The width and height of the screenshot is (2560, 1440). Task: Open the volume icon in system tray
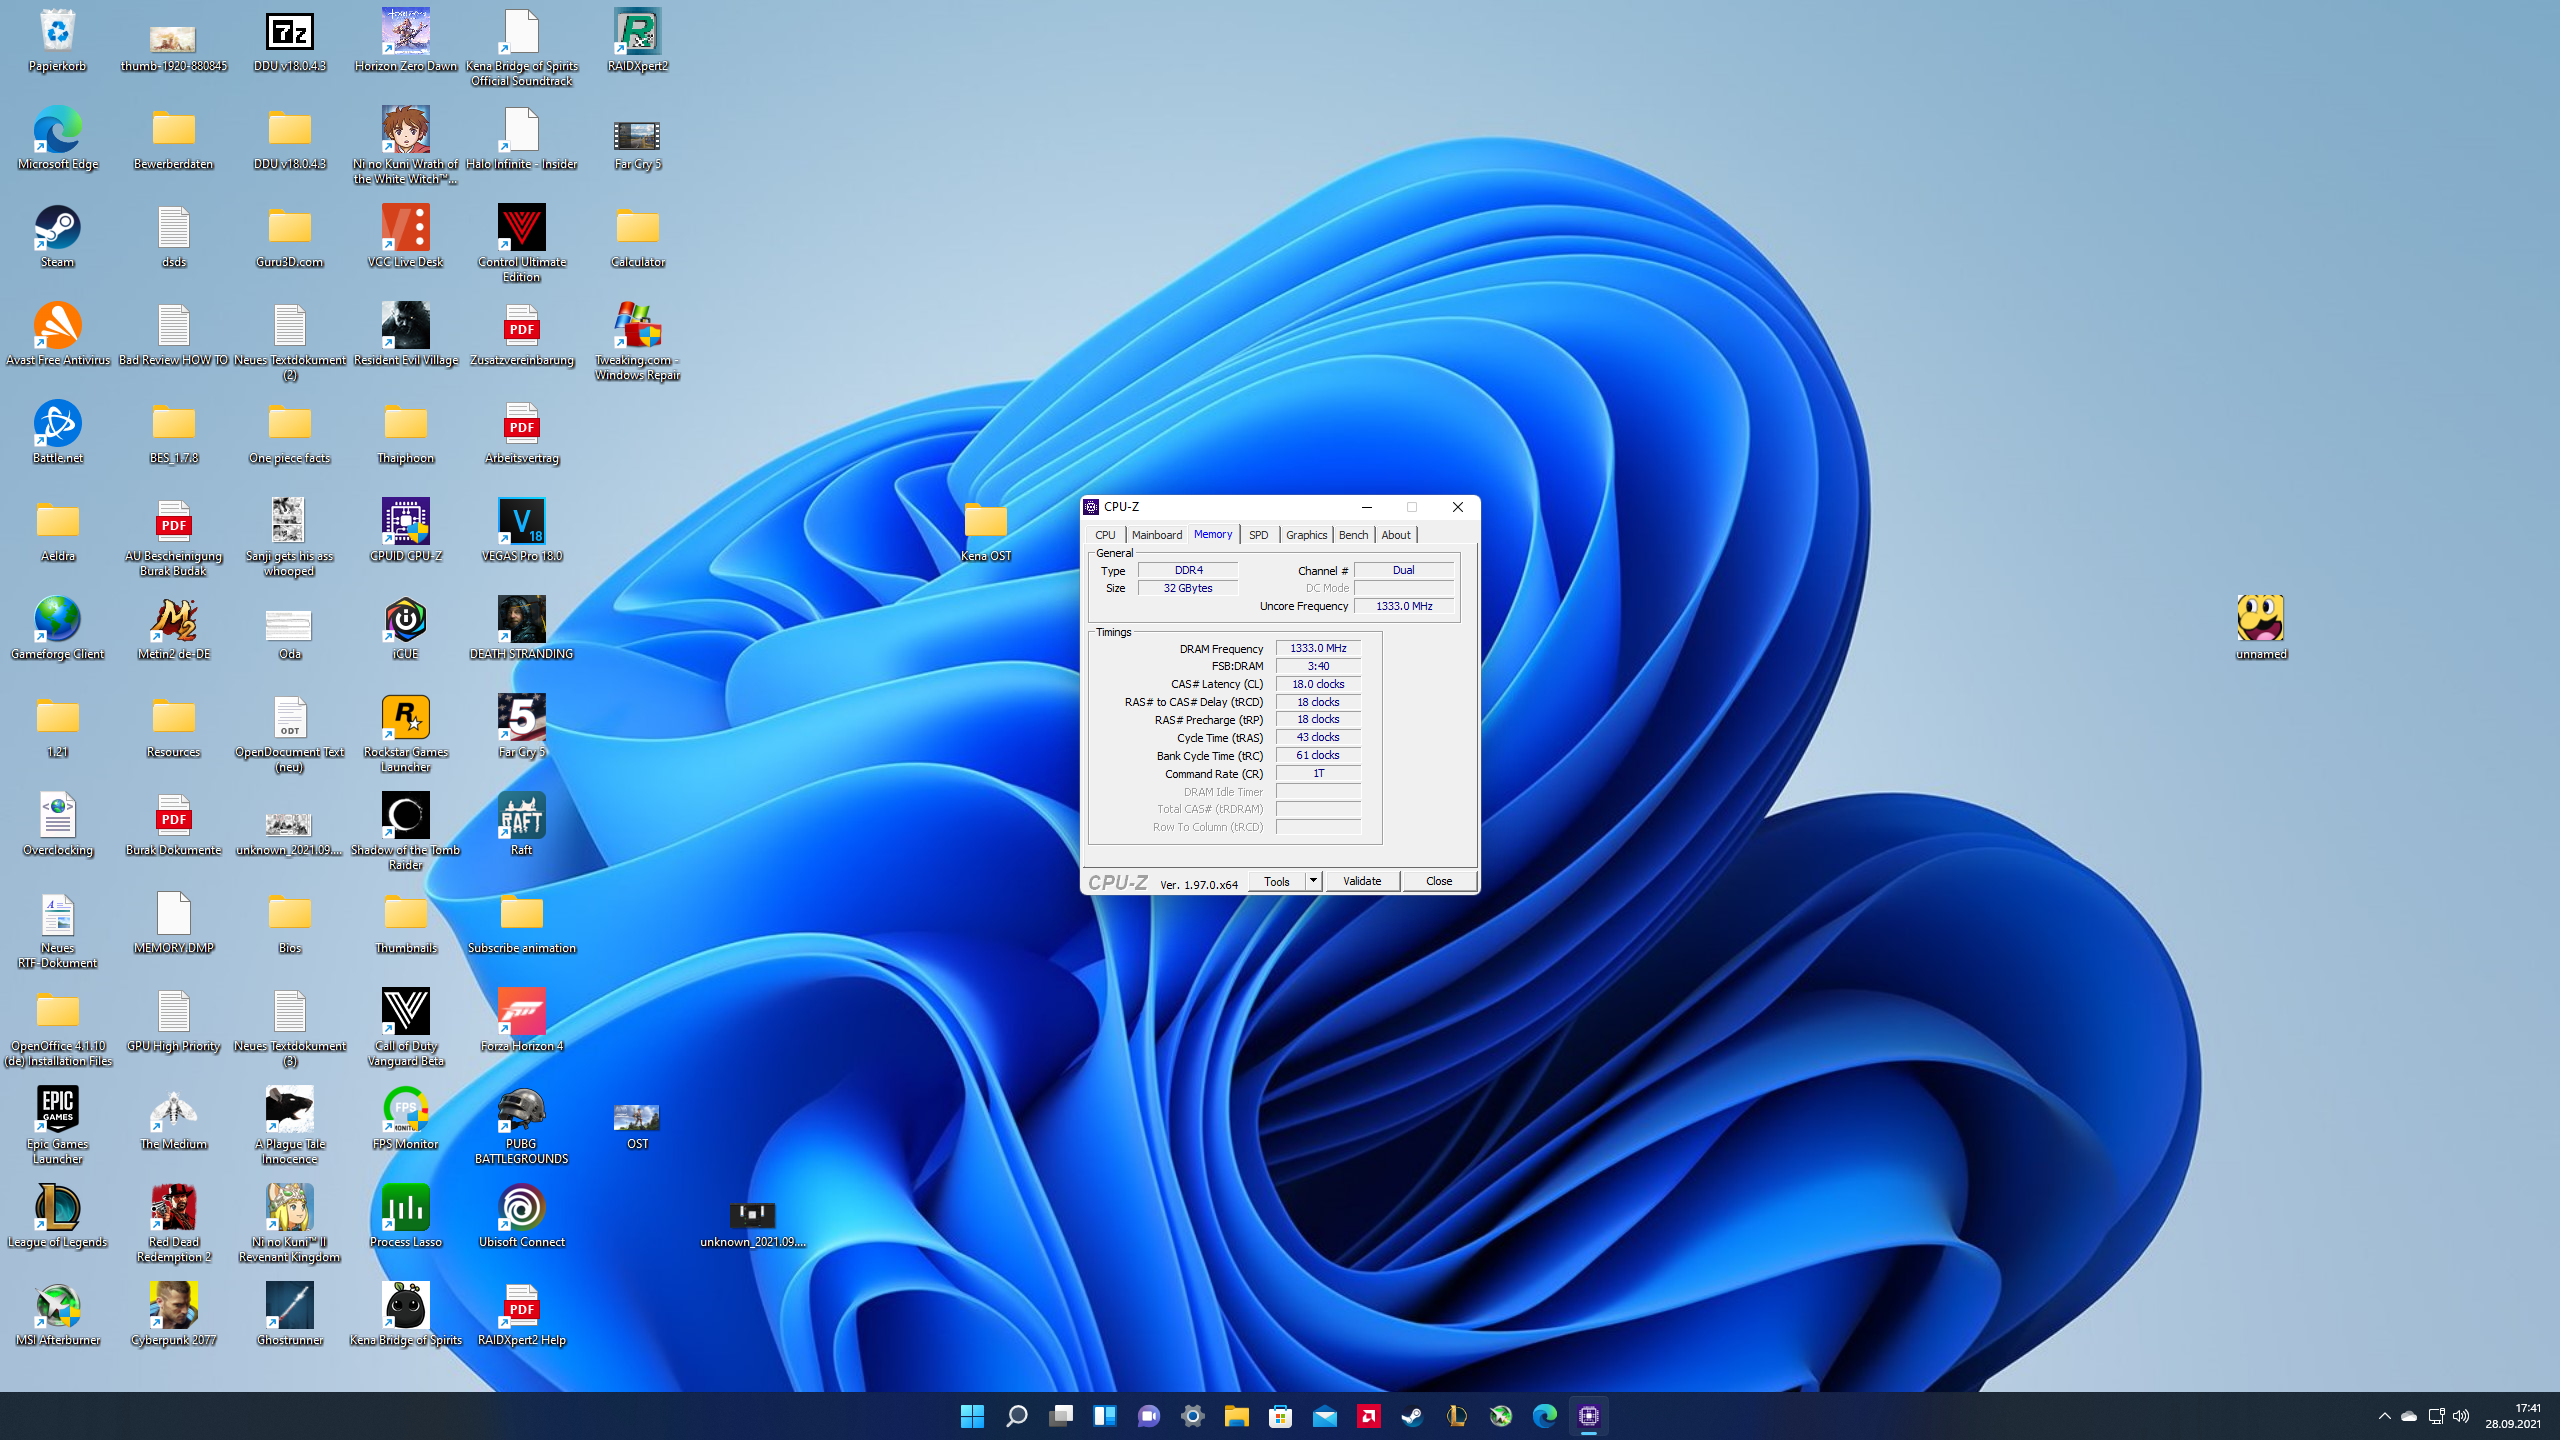(x=2461, y=1415)
